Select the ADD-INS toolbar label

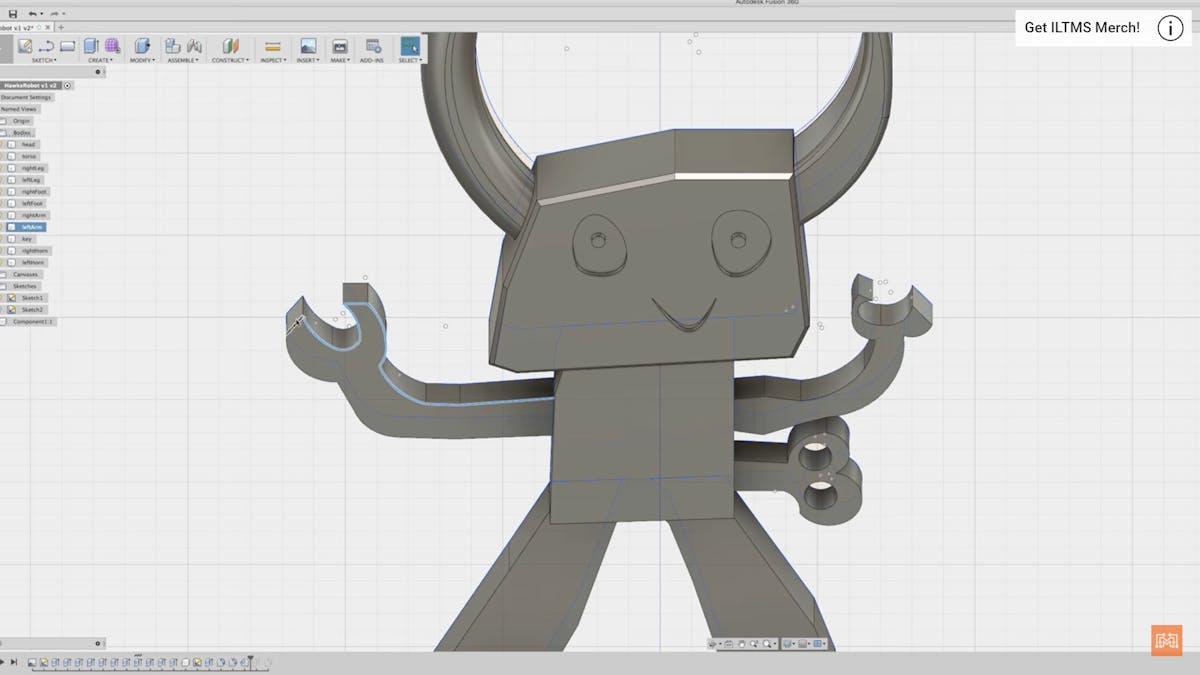pos(373,60)
